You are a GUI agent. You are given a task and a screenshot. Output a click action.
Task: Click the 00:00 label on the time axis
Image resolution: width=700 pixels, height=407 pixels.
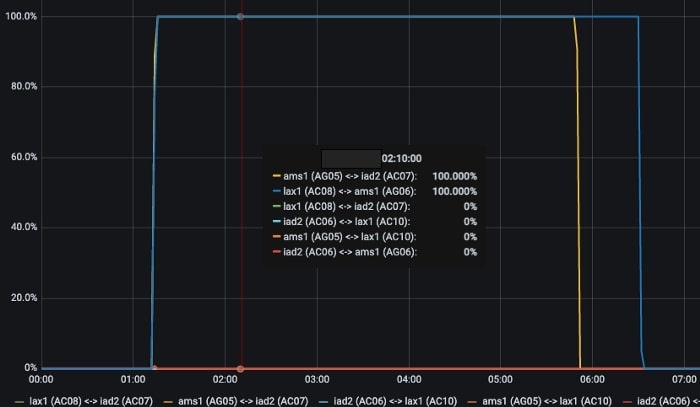click(x=41, y=380)
